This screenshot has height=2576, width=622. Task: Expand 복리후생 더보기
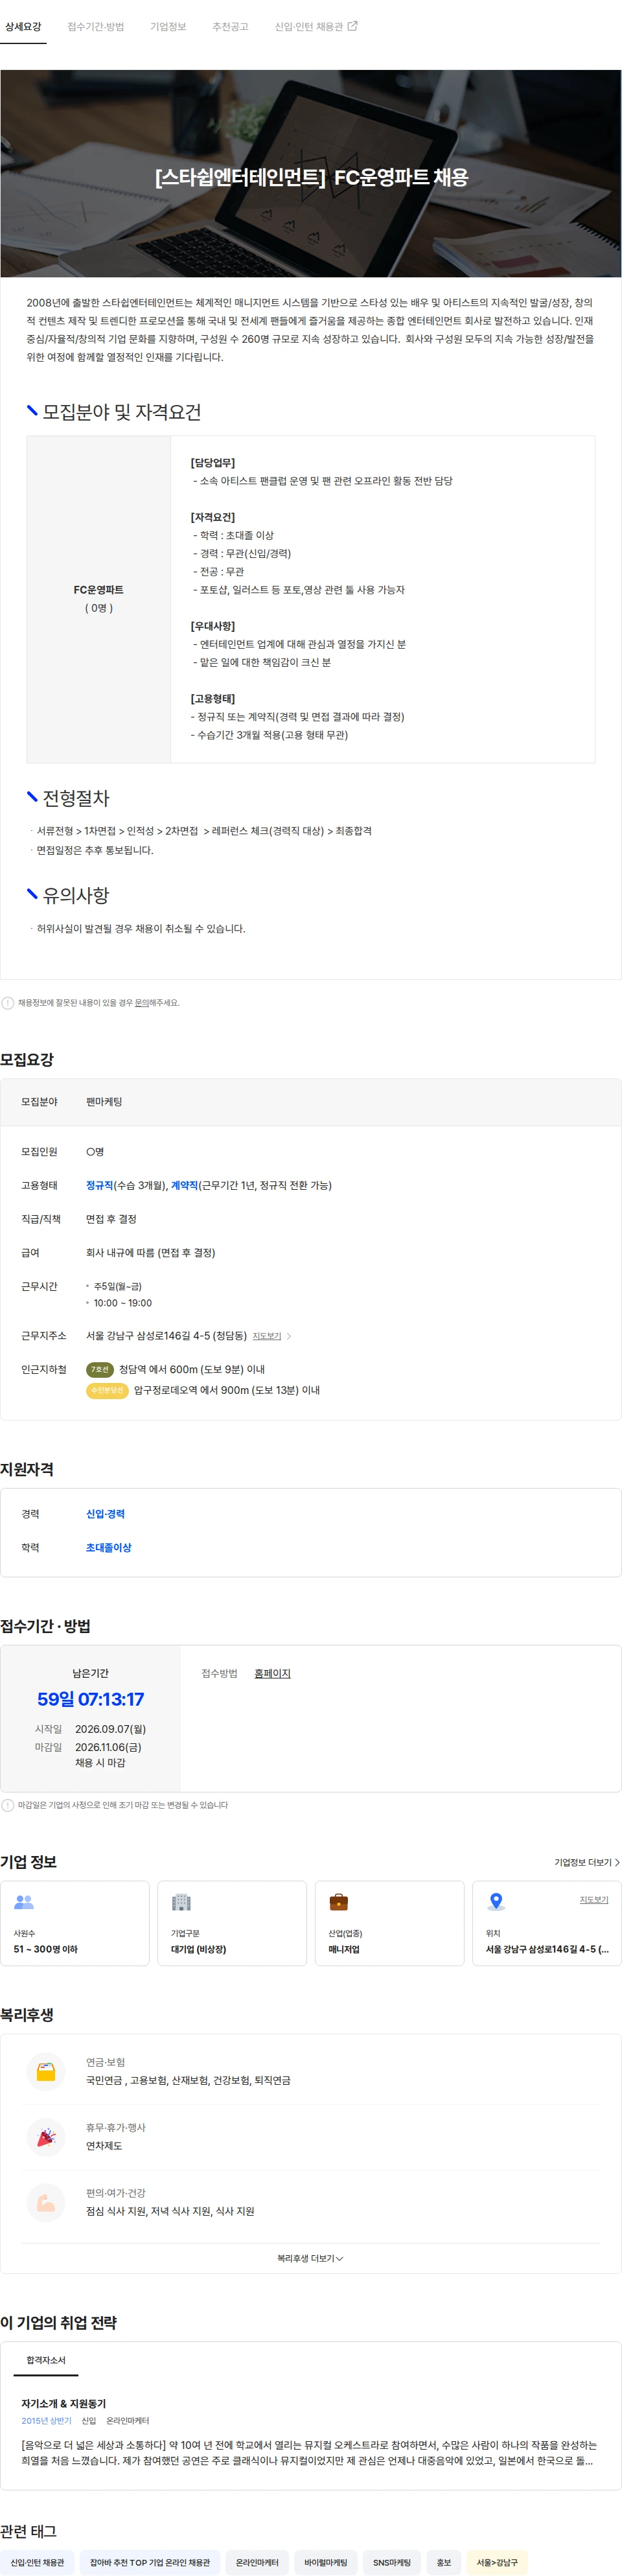311,2258
